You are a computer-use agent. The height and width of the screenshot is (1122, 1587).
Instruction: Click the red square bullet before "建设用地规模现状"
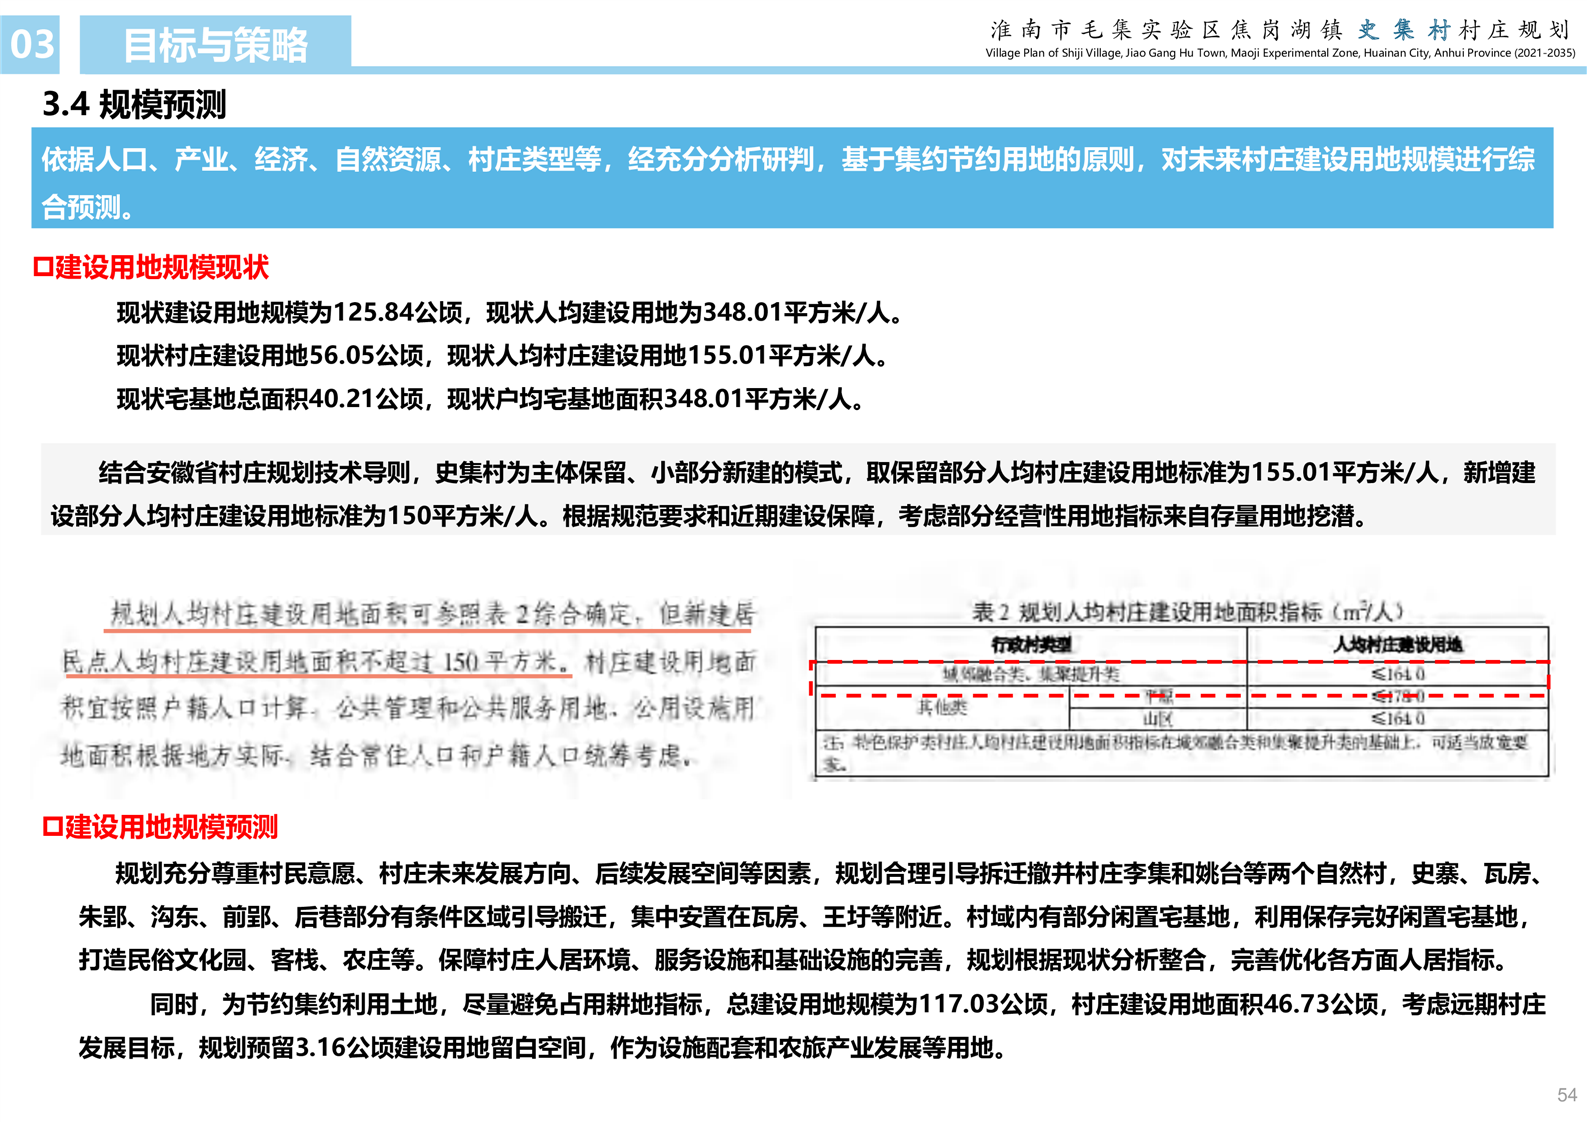[43, 267]
